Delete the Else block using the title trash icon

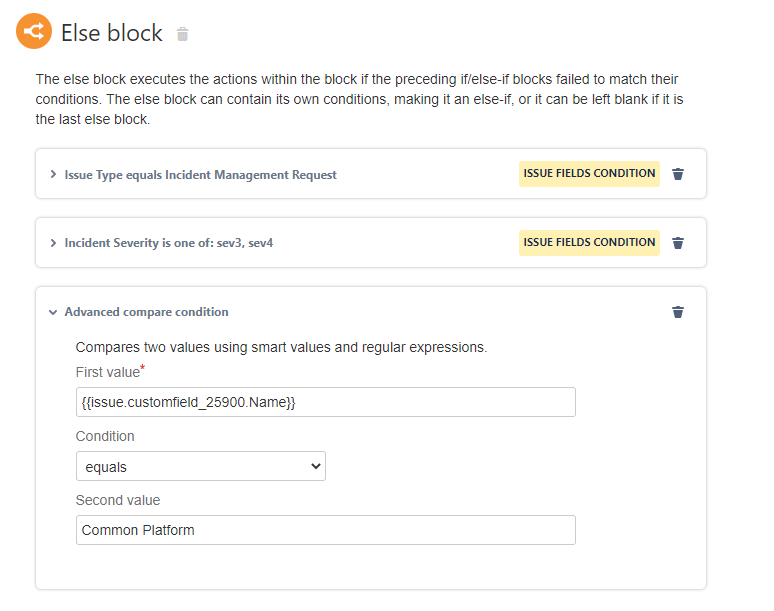182,34
